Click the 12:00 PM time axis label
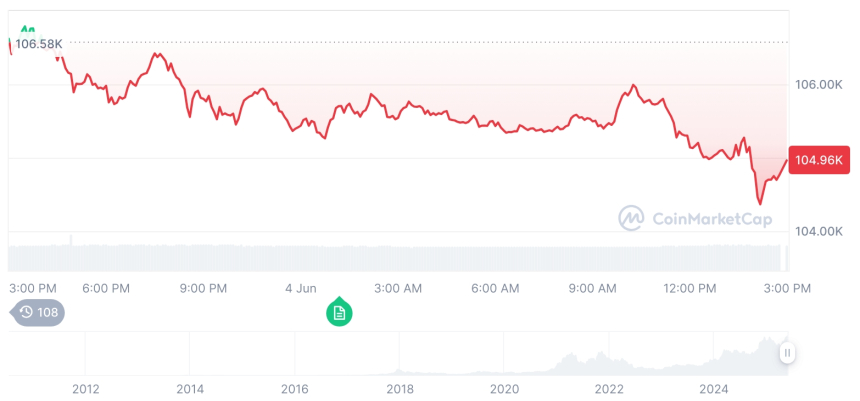The image size is (860, 401). [x=691, y=288]
